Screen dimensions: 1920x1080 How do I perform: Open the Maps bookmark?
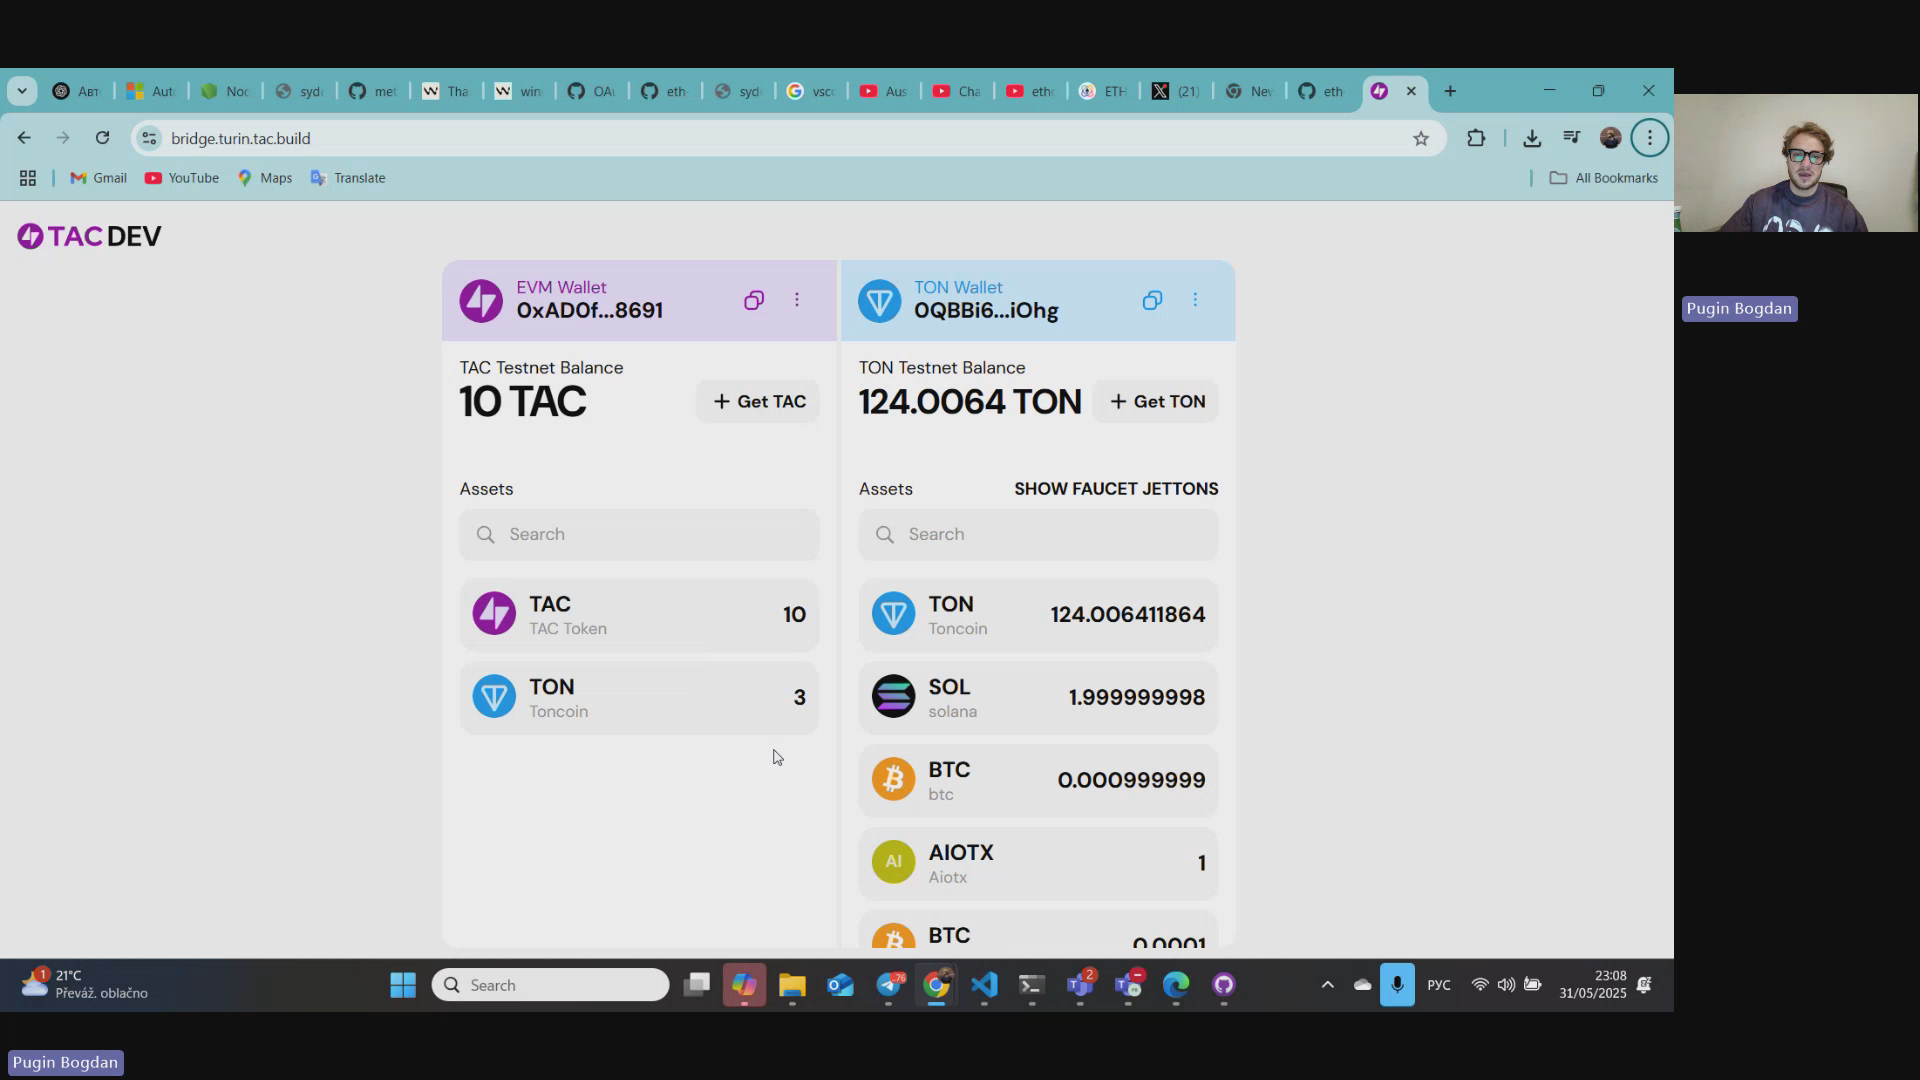[264, 178]
